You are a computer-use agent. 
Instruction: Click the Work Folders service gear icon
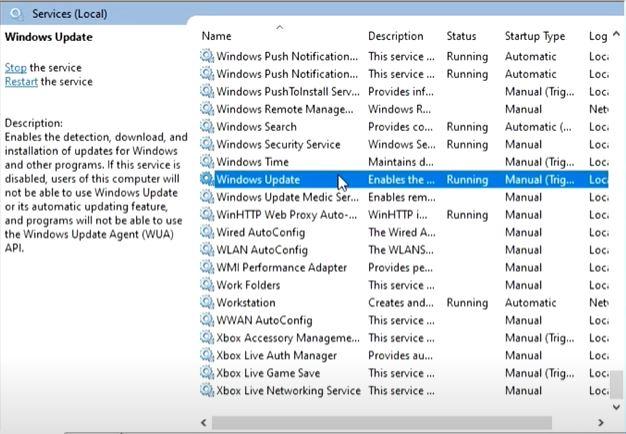click(207, 285)
